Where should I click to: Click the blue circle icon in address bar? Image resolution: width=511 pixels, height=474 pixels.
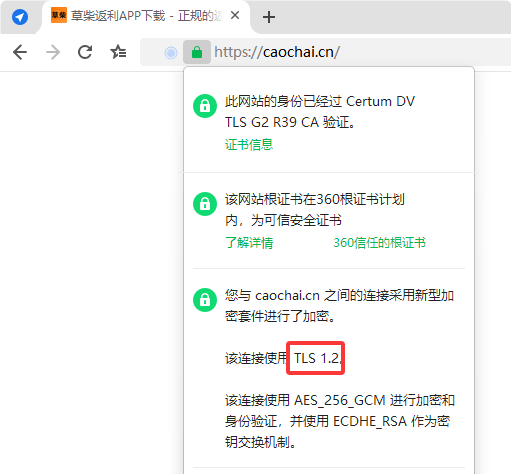171,52
